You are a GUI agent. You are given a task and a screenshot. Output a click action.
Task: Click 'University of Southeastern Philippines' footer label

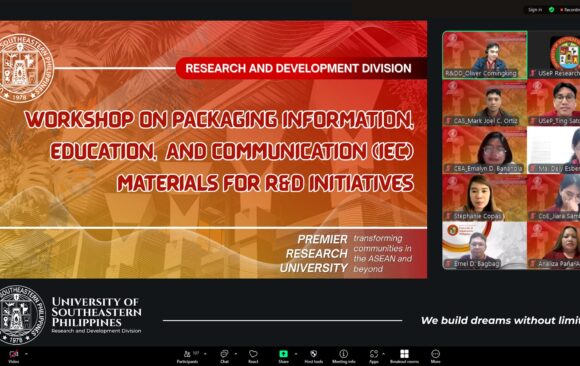coord(96,312)
